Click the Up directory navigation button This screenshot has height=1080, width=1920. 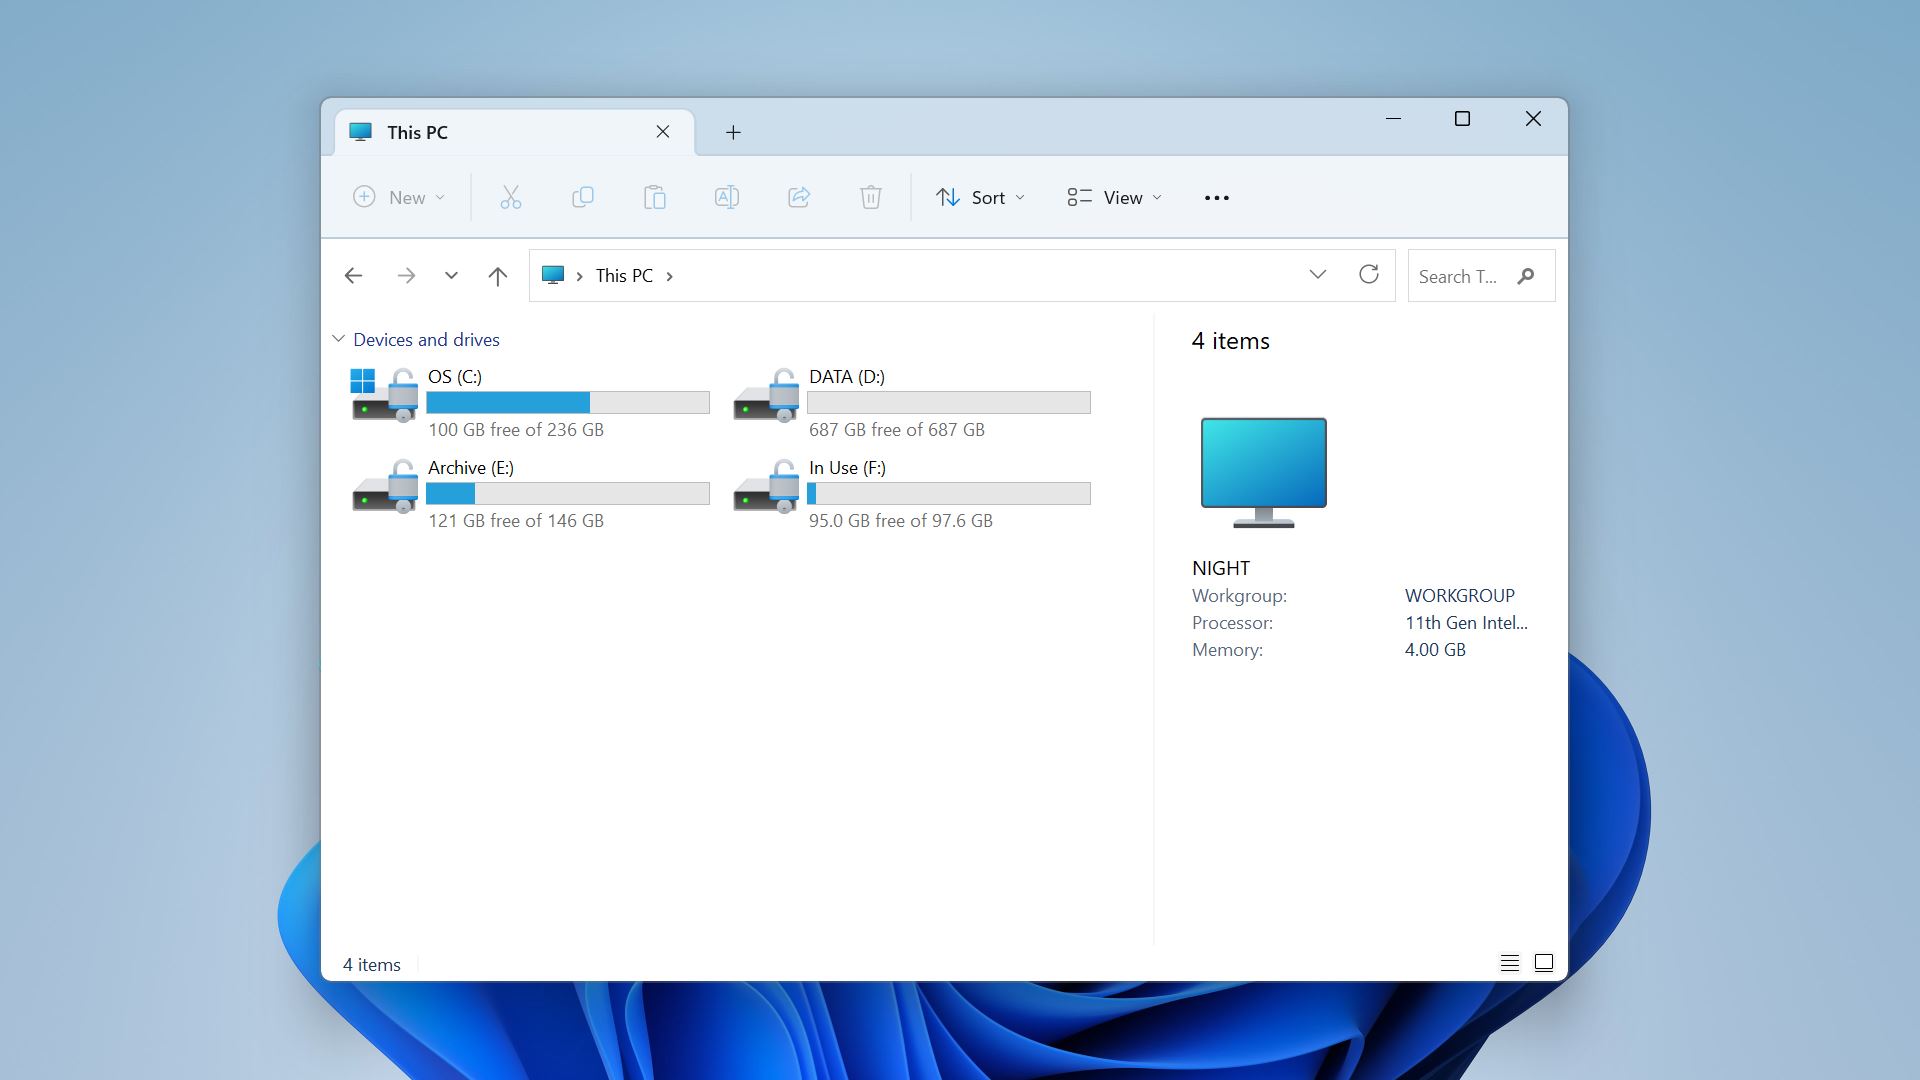(498, 274)
